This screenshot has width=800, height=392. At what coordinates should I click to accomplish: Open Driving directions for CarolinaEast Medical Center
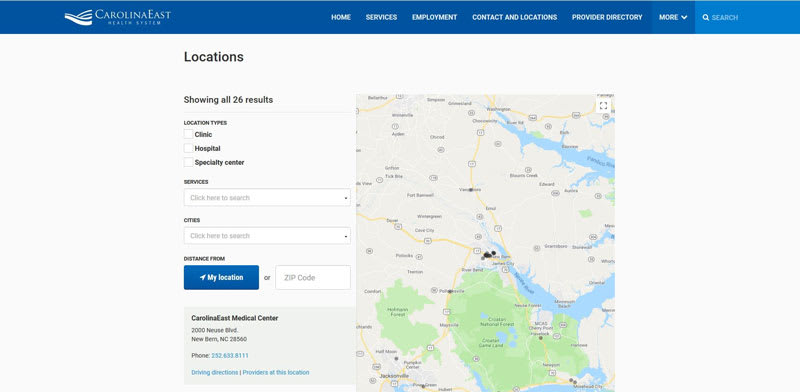[x=215, y=372]
